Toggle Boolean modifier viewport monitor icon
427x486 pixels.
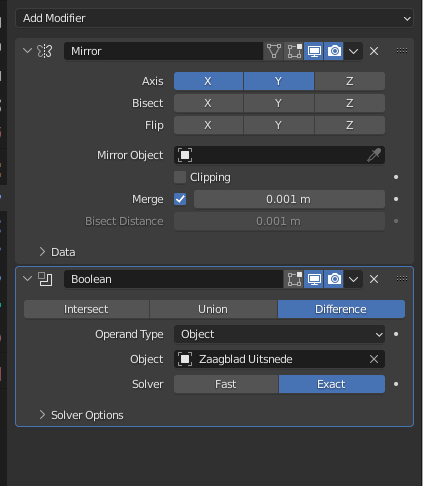314,279
